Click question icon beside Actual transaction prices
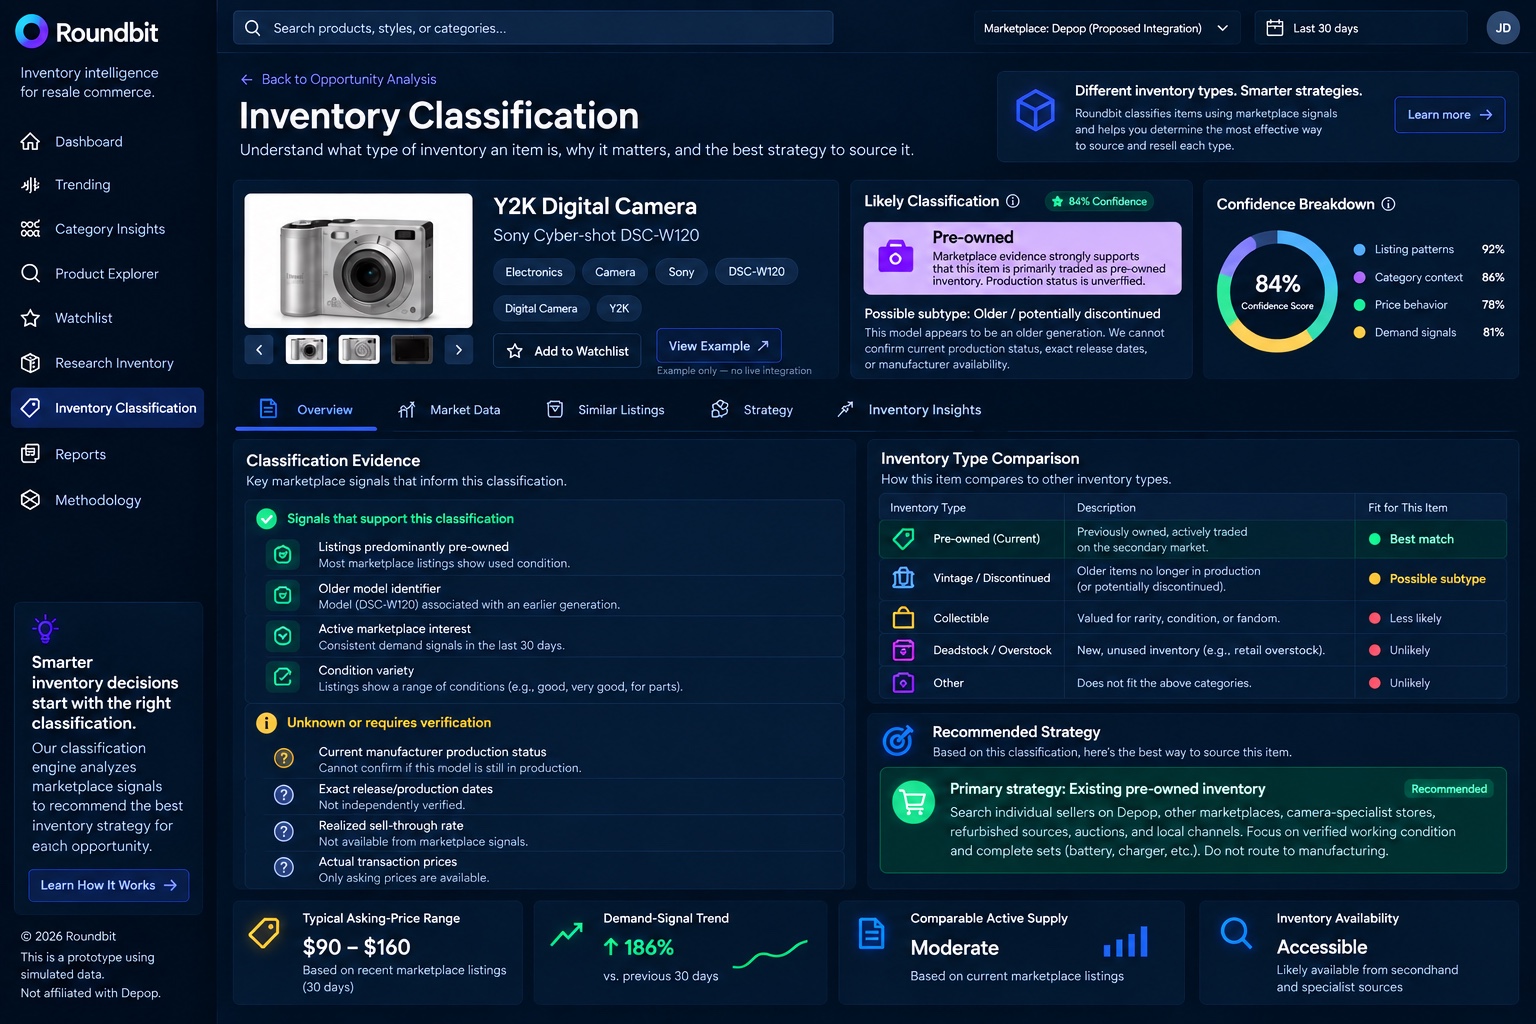Image resolution: width=1536 pixels, height=1024 pixels. click(x=284, y=867)
